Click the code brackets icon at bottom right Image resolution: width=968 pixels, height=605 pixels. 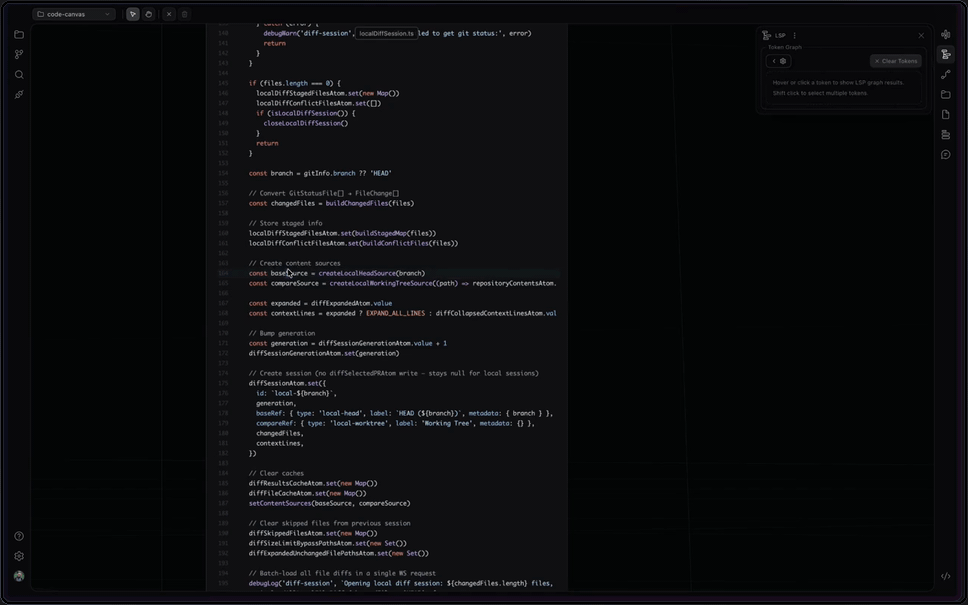click(x=946, y=576)
